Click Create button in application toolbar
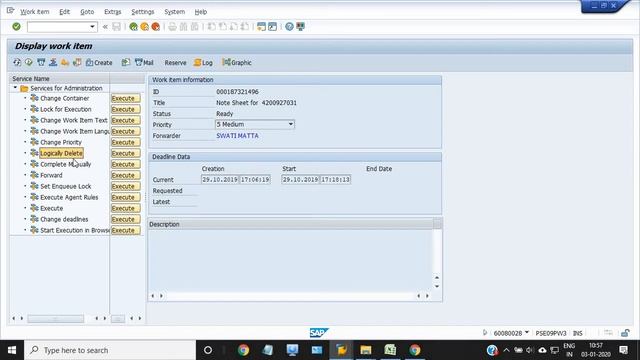Viewport: 640px width, 360px height. click(99, 62)
